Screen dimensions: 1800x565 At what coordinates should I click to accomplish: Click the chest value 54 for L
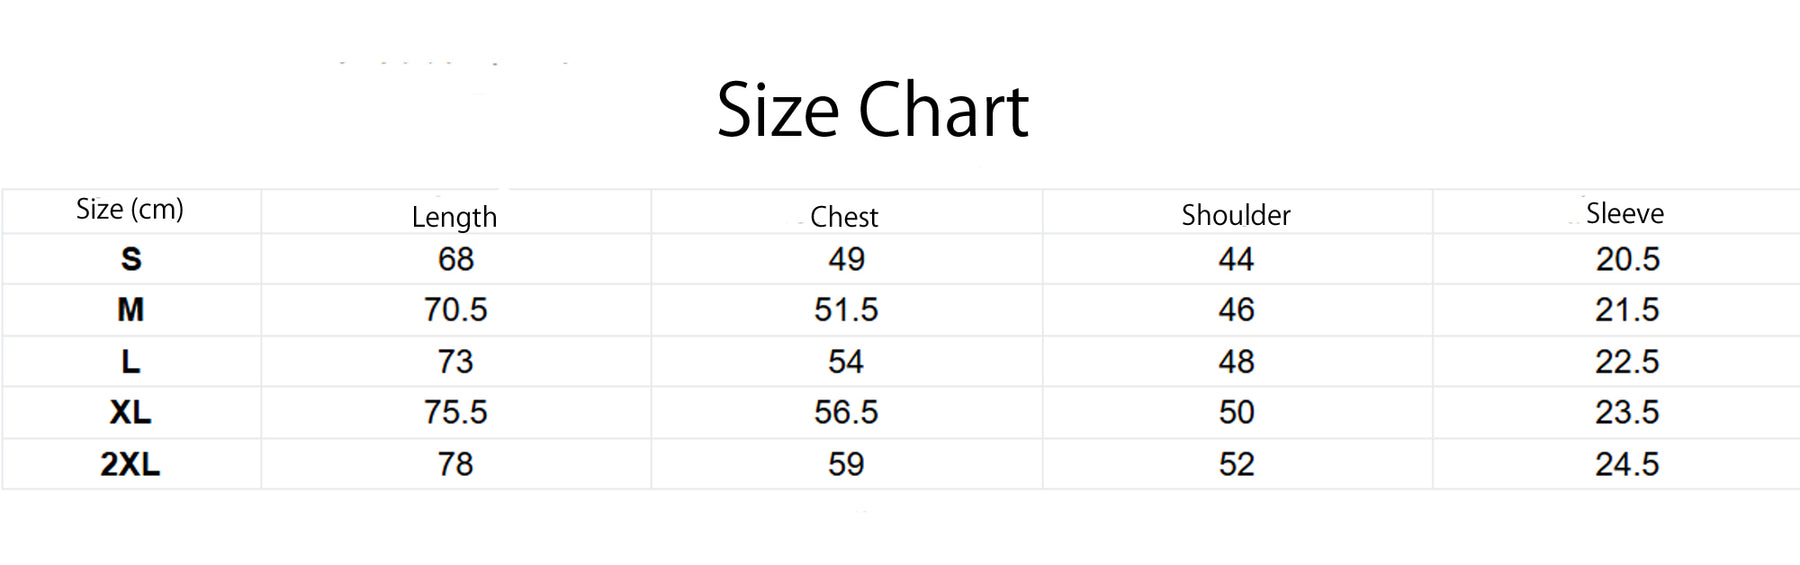click(x=846, y=361)
